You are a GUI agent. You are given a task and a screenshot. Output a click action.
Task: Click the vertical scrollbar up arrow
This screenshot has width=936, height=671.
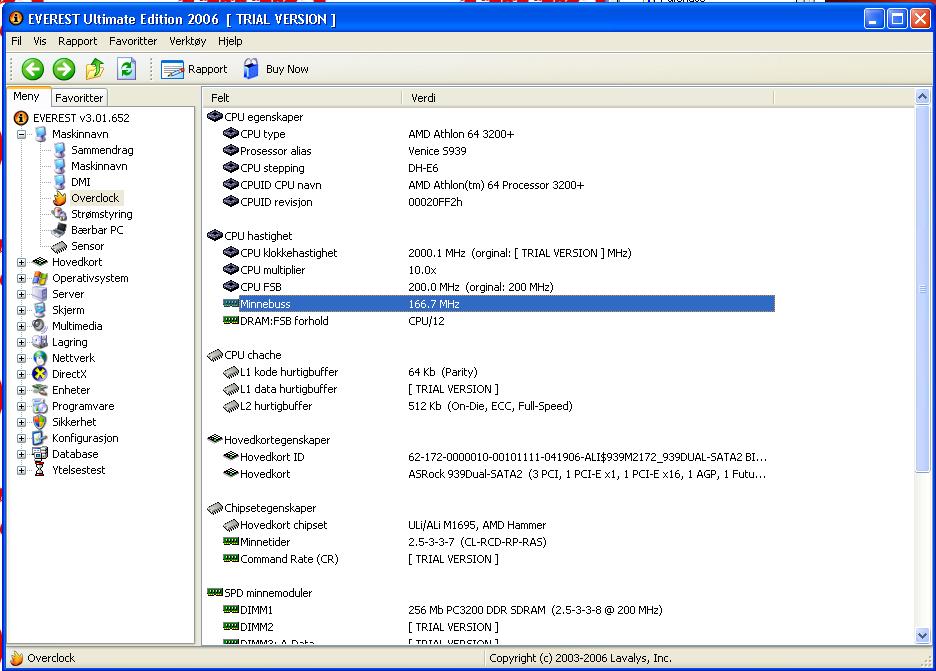(922, 97)
